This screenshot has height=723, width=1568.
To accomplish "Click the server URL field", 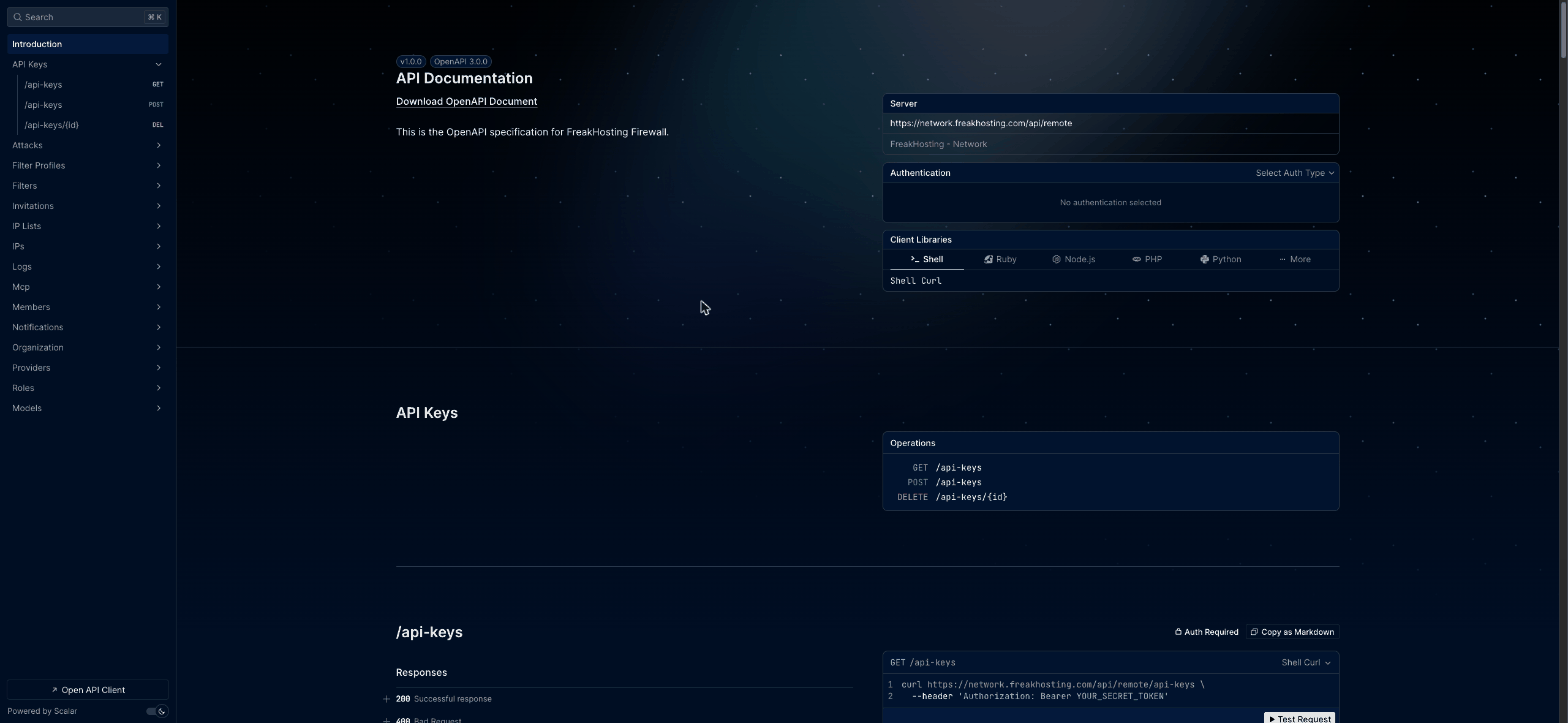I will [1110, 123].
